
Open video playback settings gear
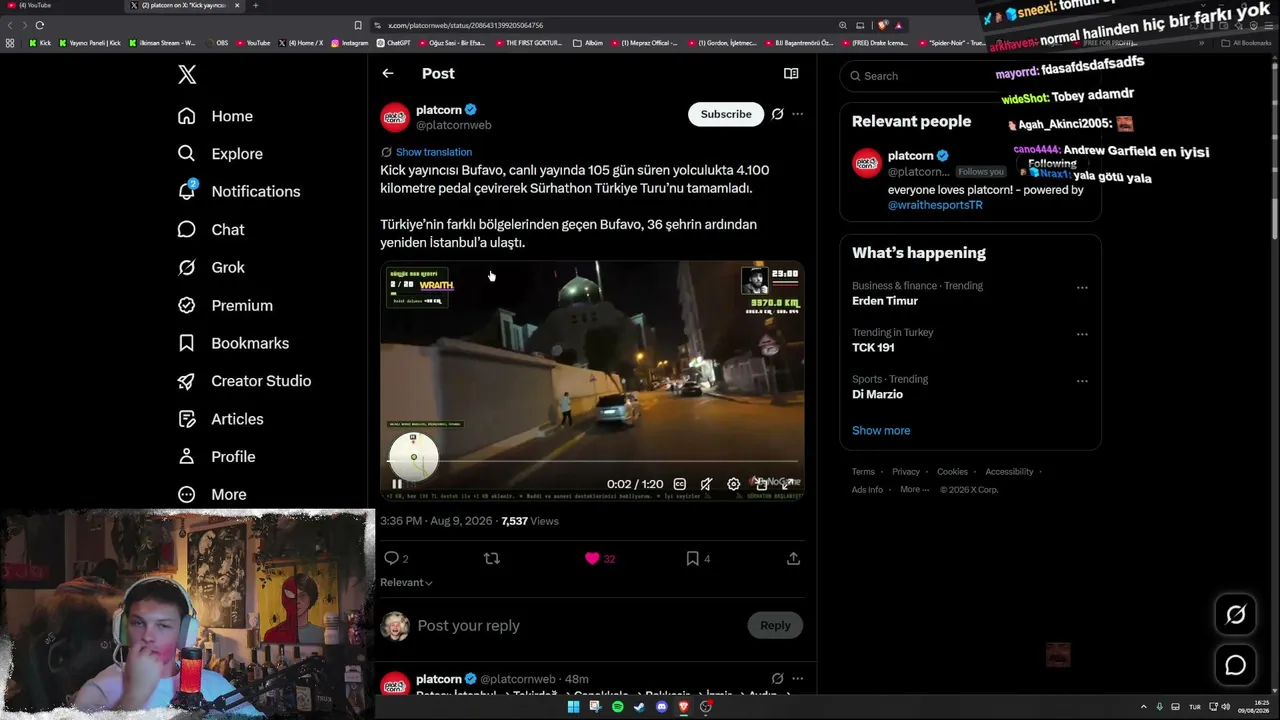pos(734,484)
